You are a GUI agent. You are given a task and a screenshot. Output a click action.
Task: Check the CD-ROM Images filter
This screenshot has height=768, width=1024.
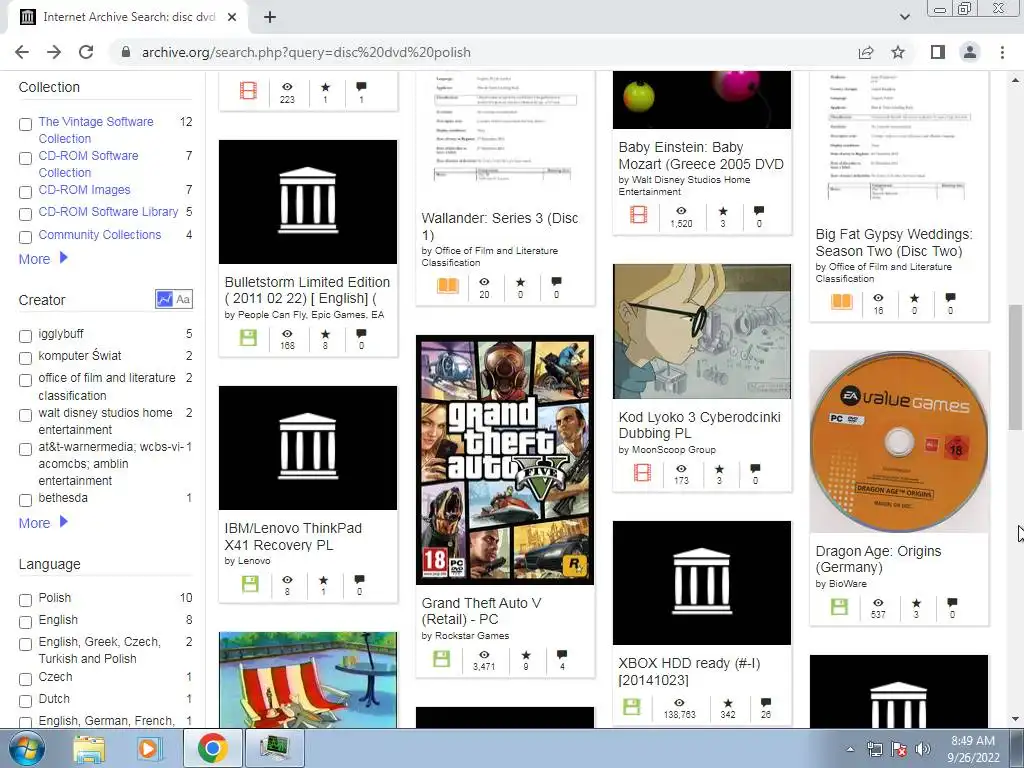(25, 192)
